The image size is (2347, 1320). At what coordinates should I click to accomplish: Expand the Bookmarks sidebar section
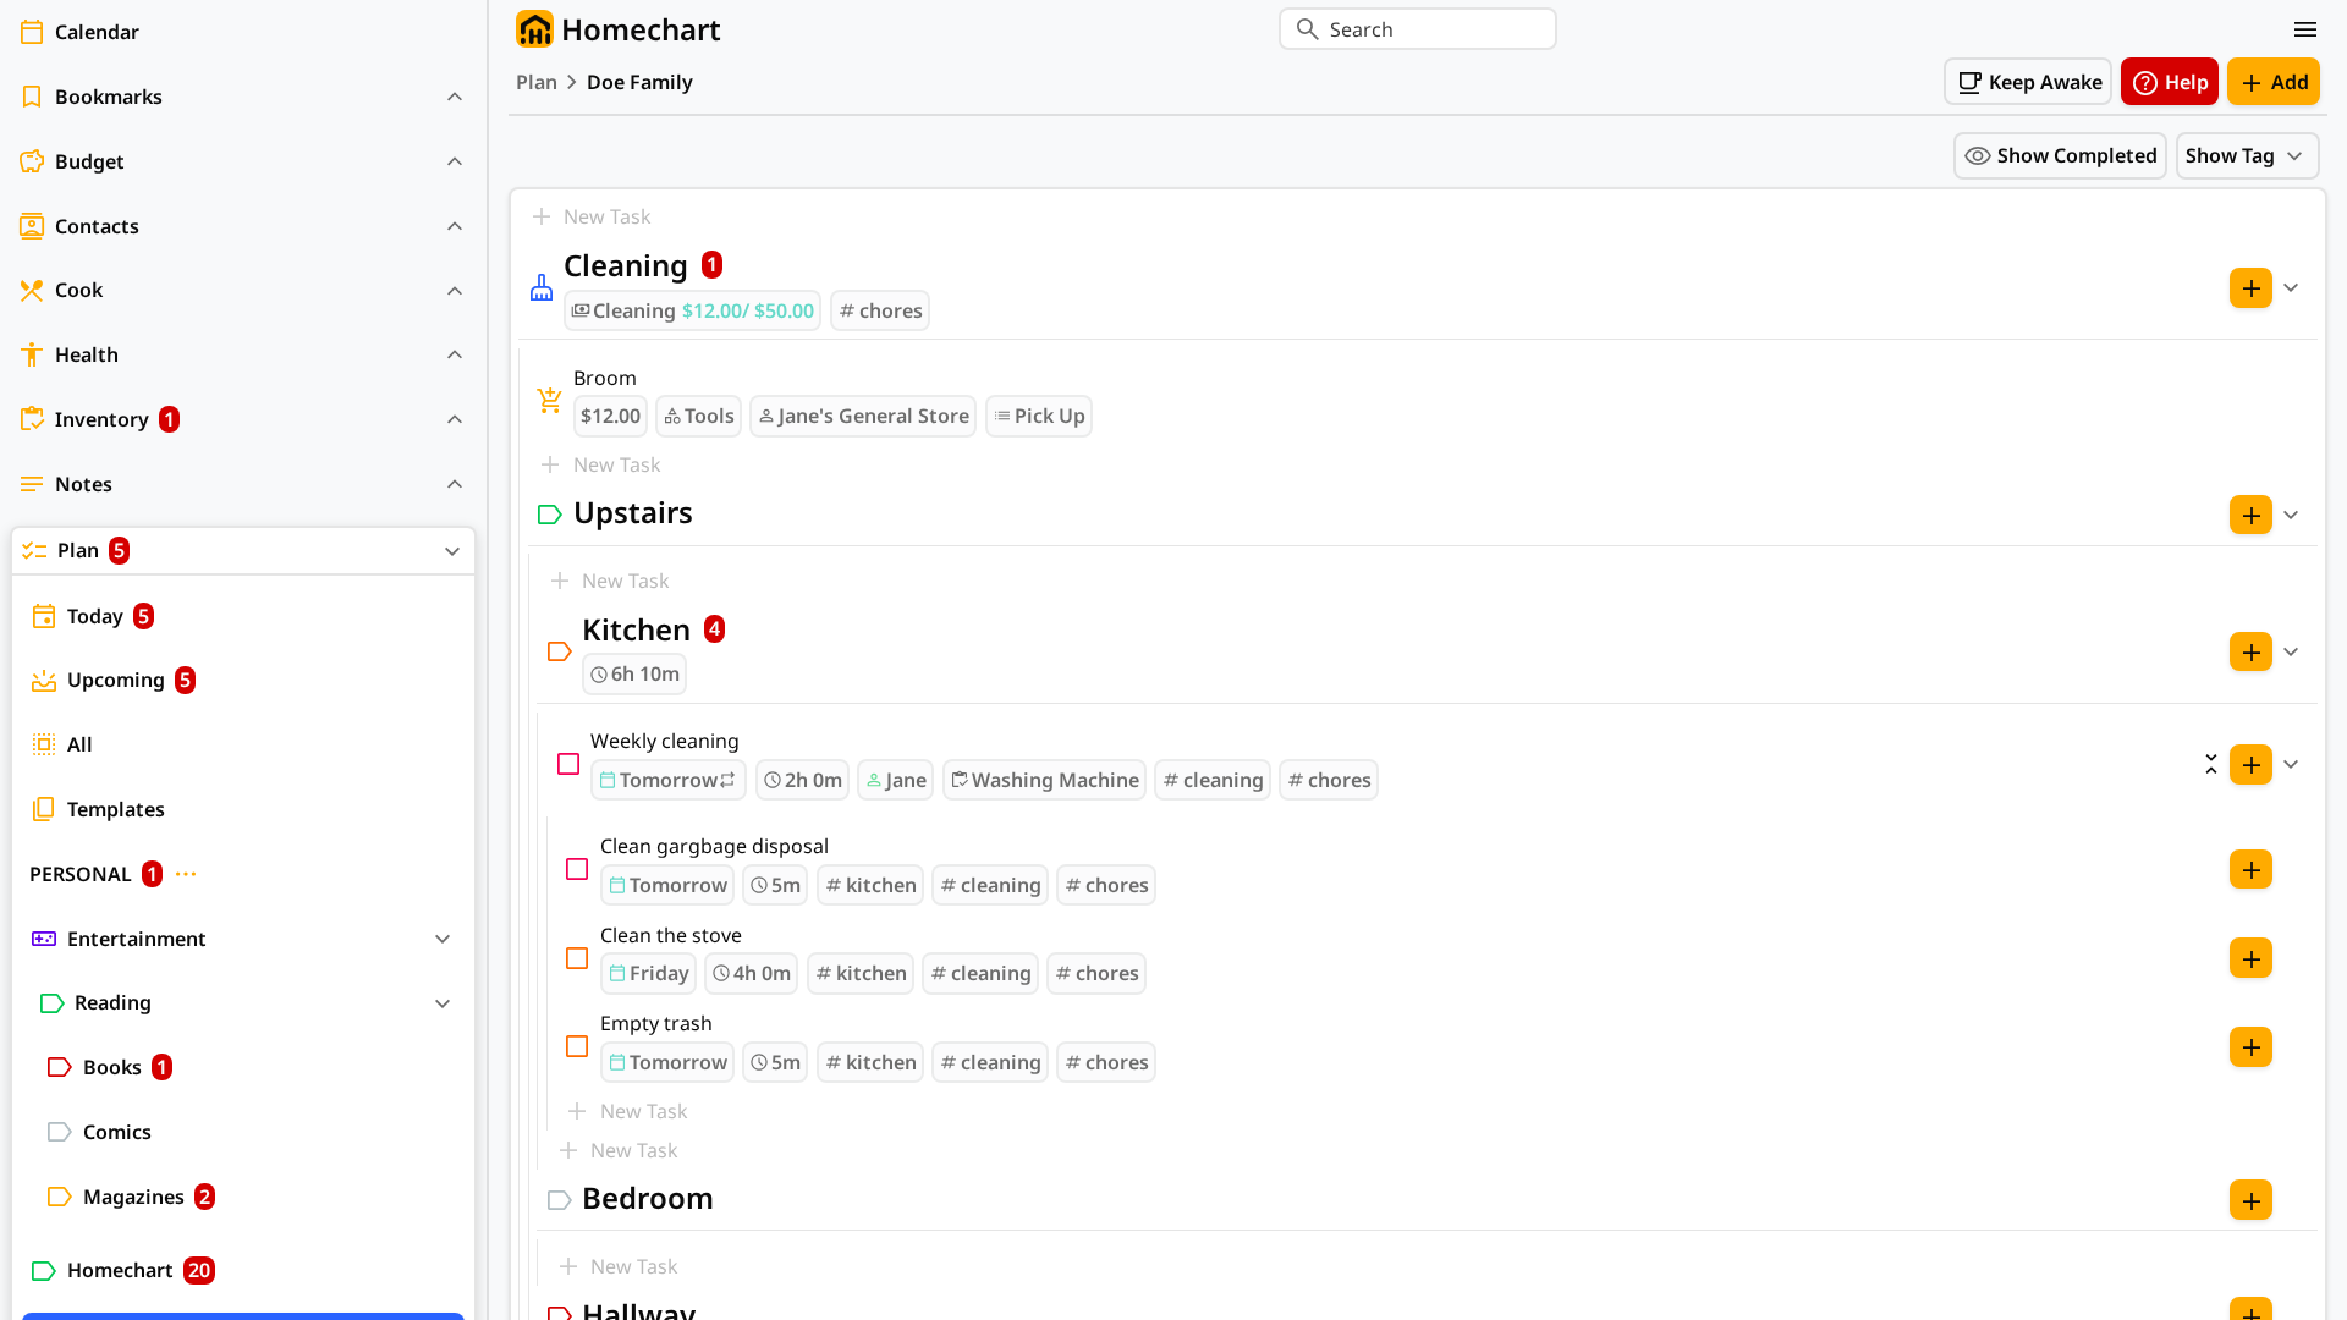pos(454,97)
